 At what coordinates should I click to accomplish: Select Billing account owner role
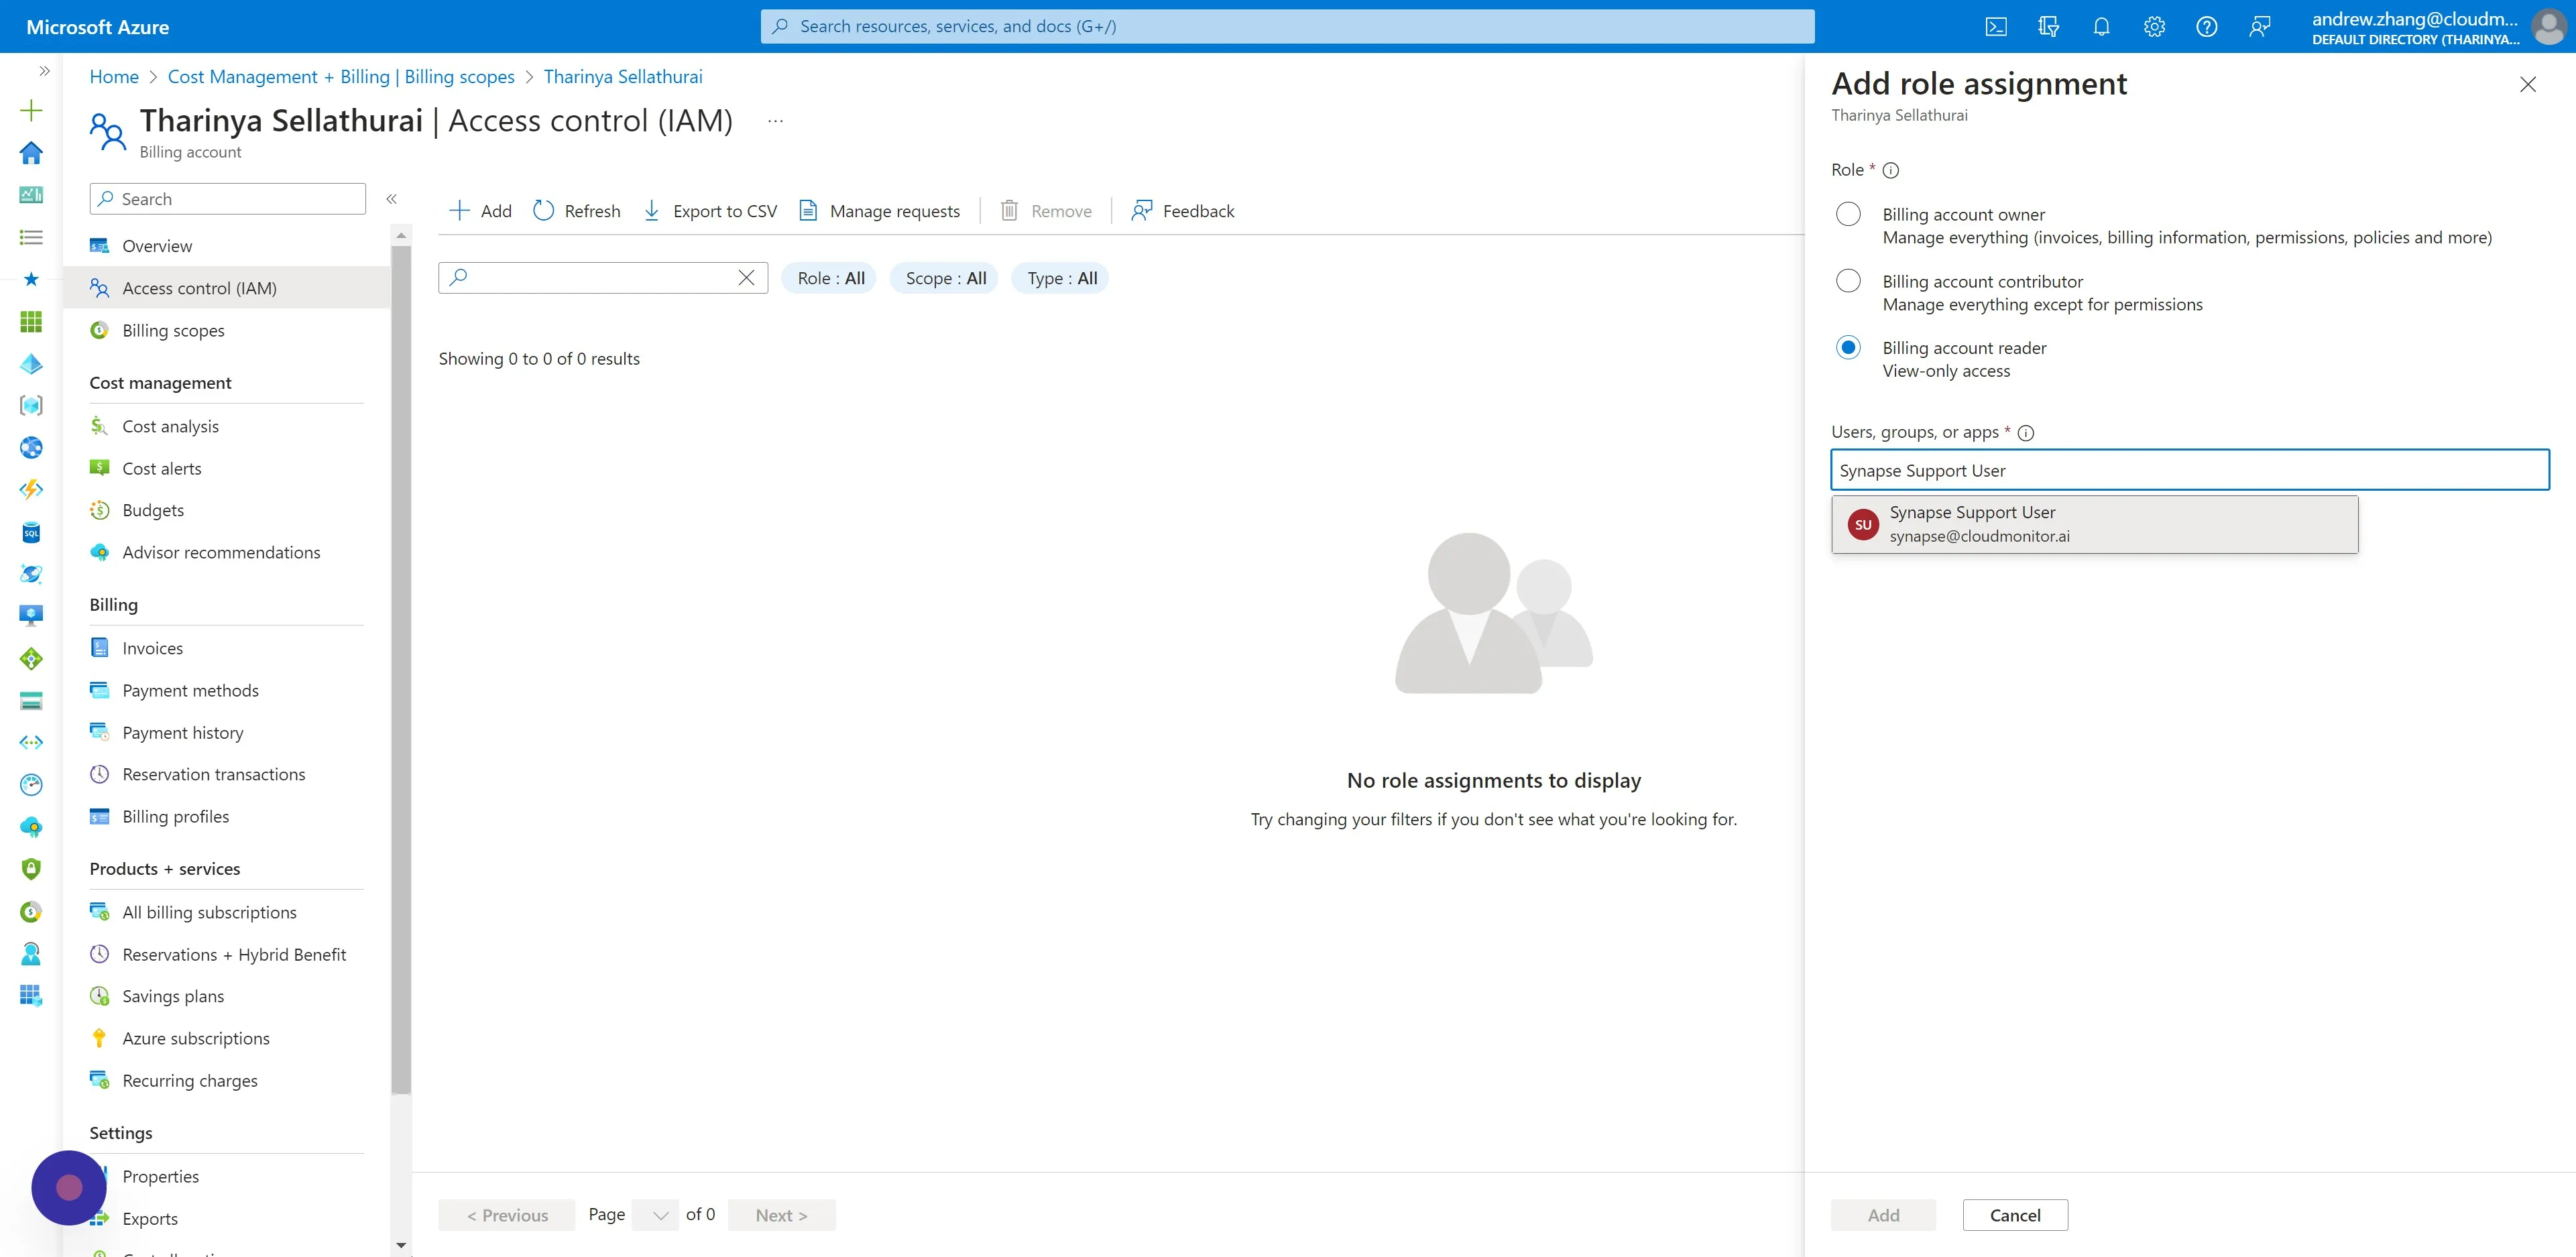pos(1848,214)
